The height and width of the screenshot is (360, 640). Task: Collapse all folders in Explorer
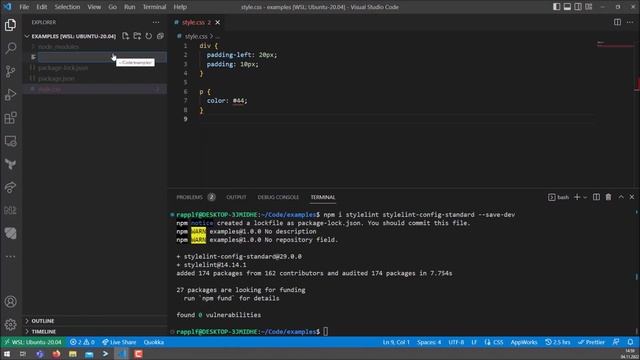click(x=160, y=36)
